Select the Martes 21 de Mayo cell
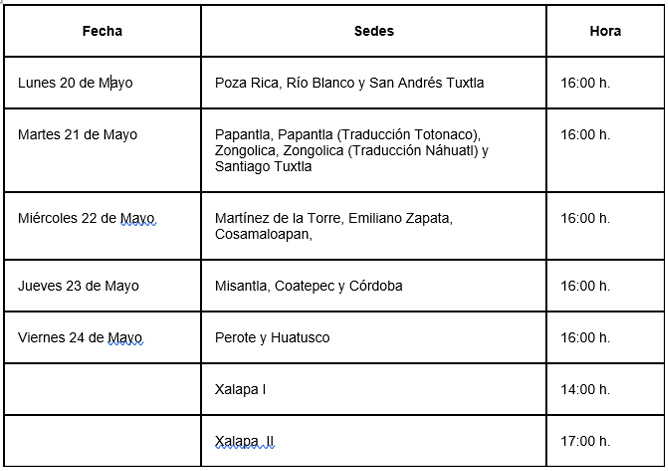This screenshot has width=668, height=471. 78,135
